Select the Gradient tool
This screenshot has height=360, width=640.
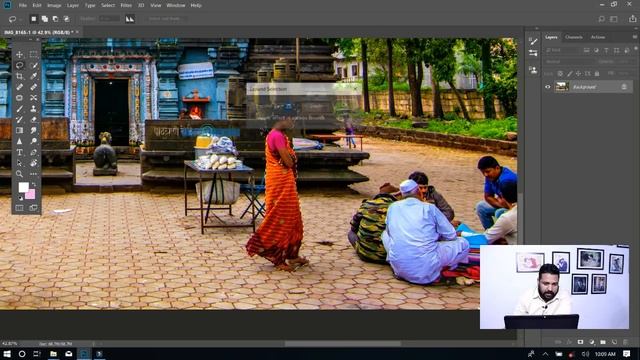tap(19, 131)
